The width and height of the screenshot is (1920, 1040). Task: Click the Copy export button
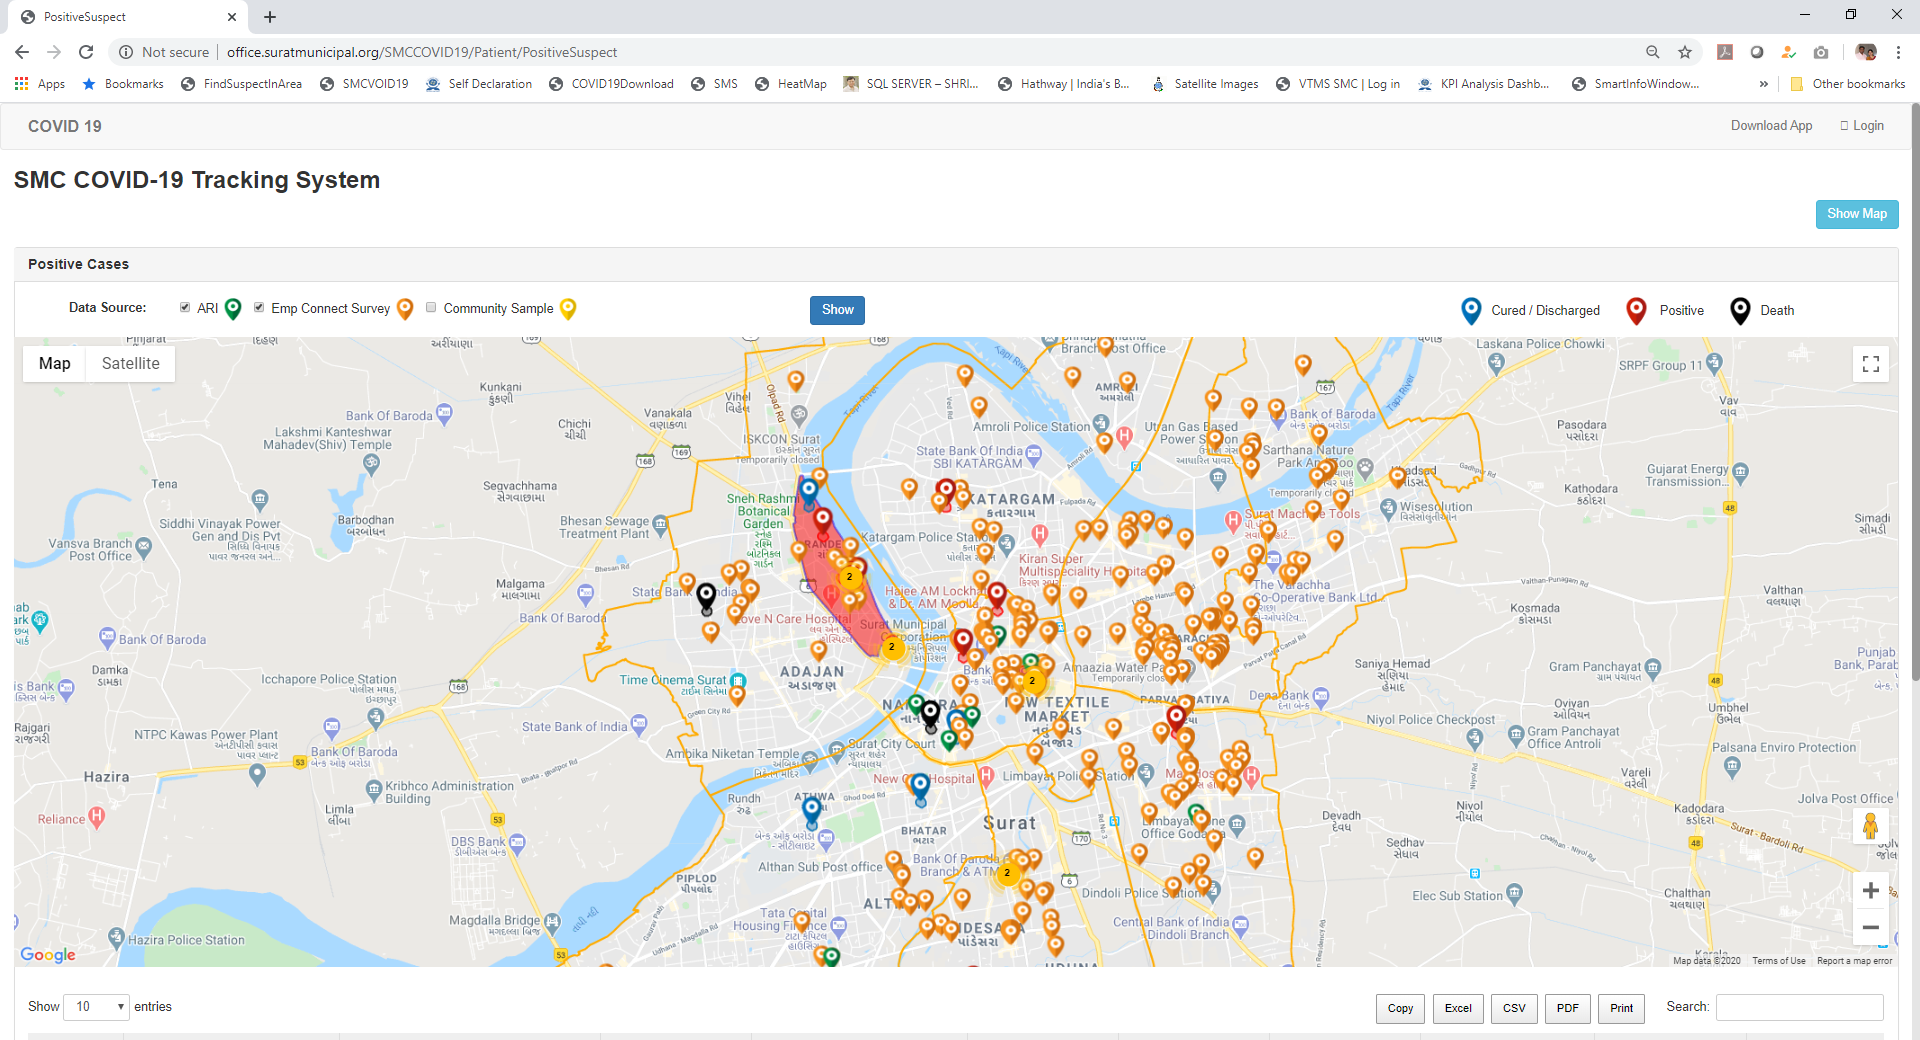[1400, 1008]
